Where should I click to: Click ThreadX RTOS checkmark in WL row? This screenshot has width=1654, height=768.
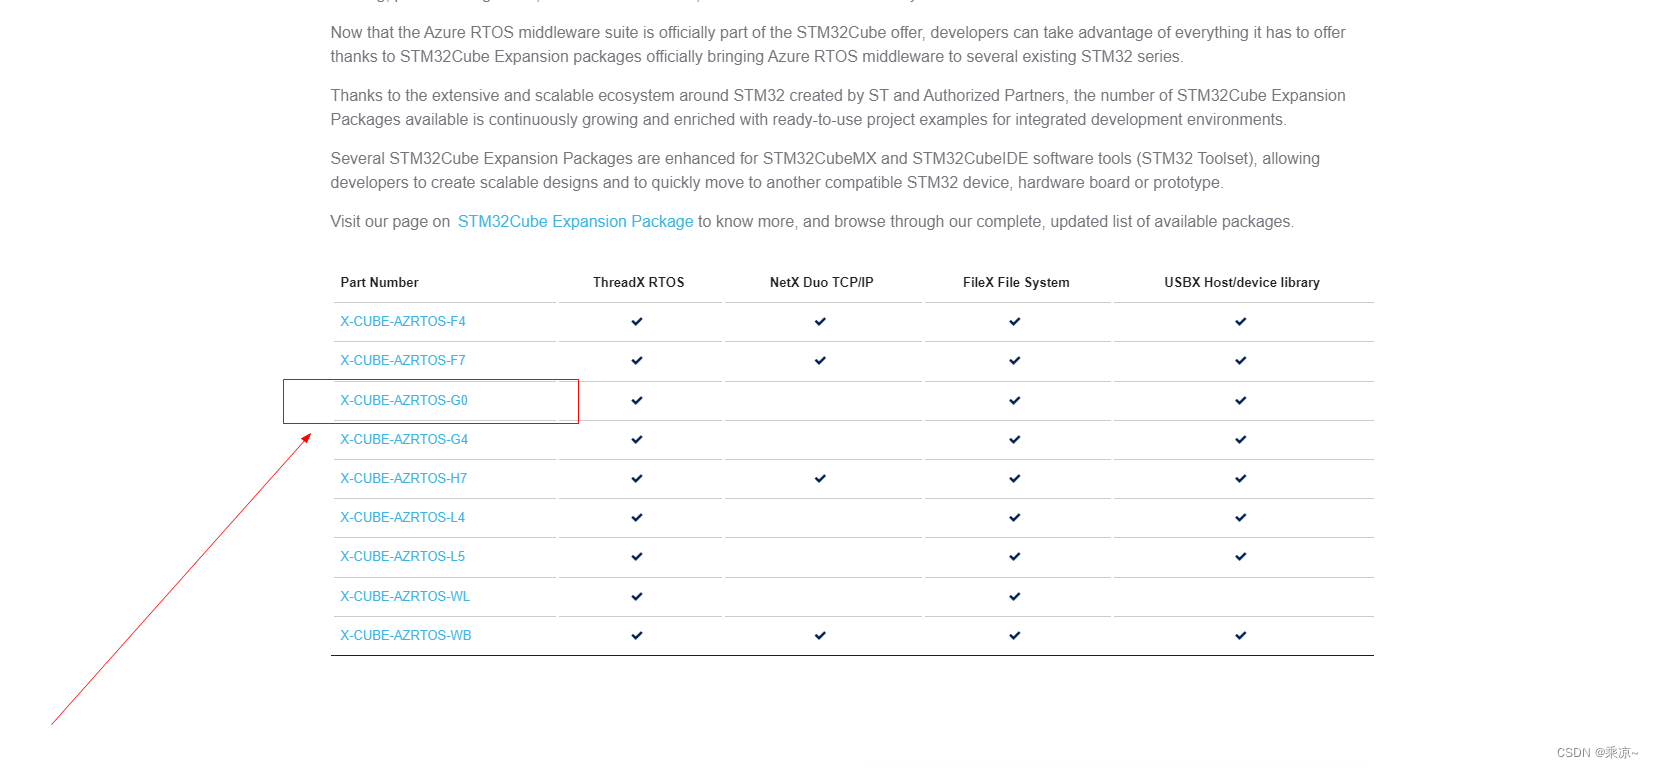[x=637, y=596]
